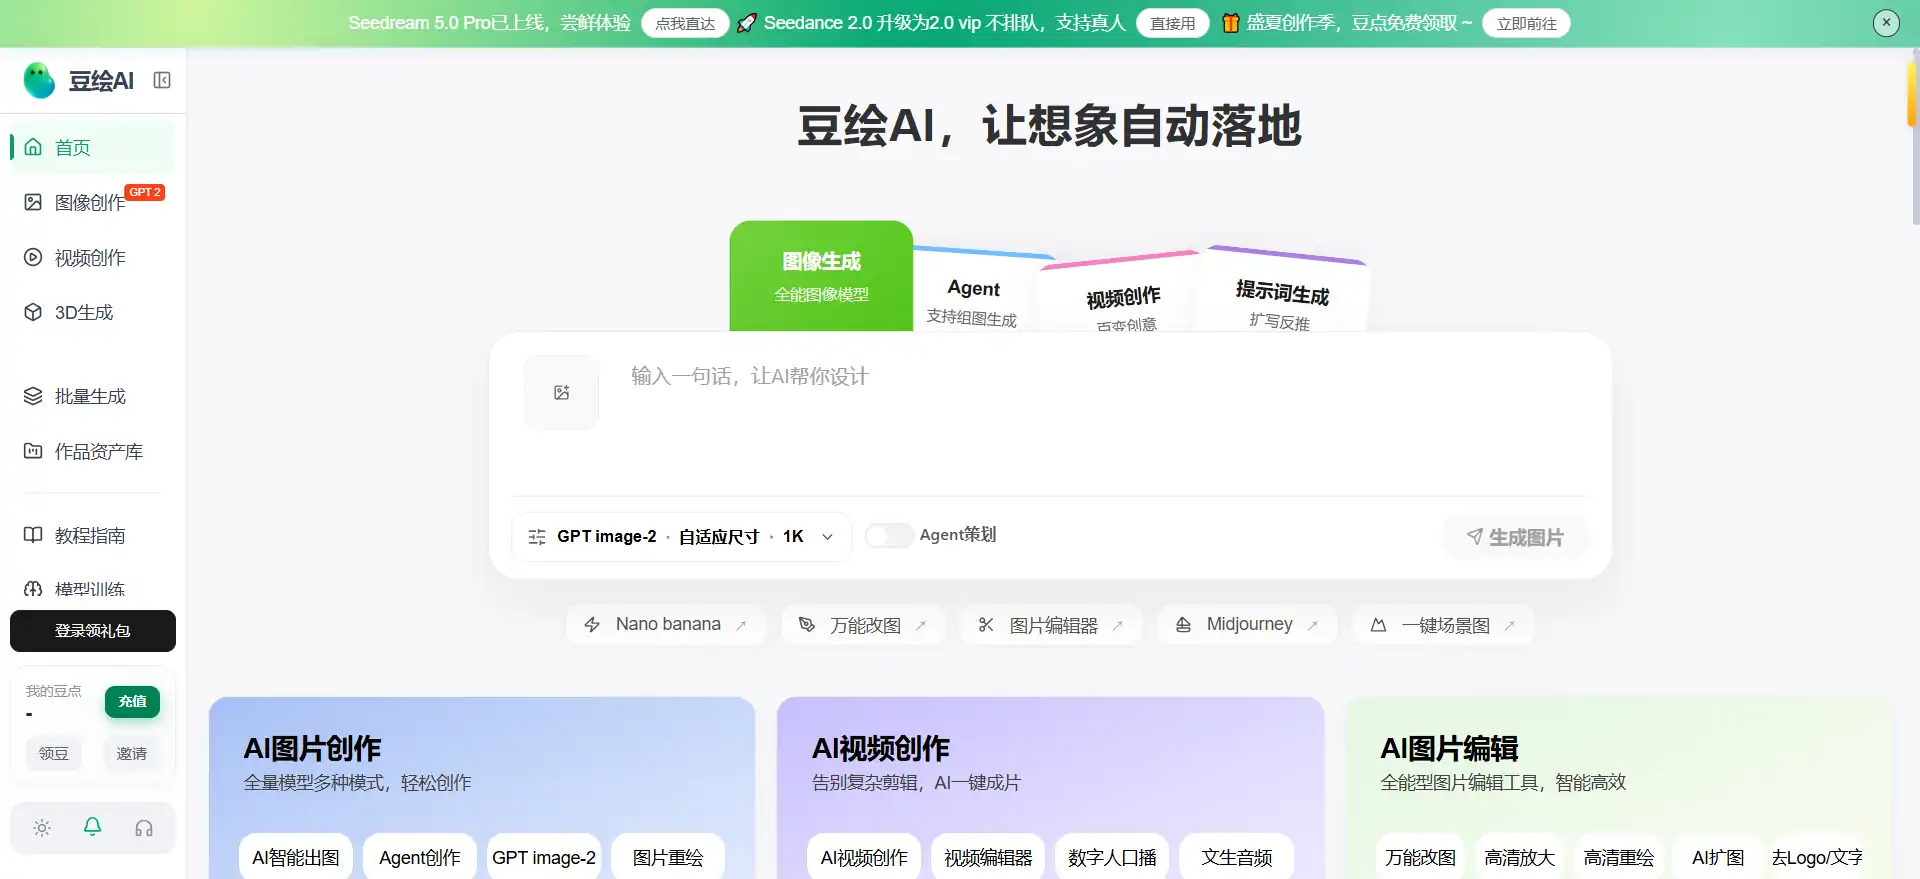Open the GPT image-2 model settings dropdown
Image resolution: width=1920 pixels, height=879 pixels.
(681, 537)
